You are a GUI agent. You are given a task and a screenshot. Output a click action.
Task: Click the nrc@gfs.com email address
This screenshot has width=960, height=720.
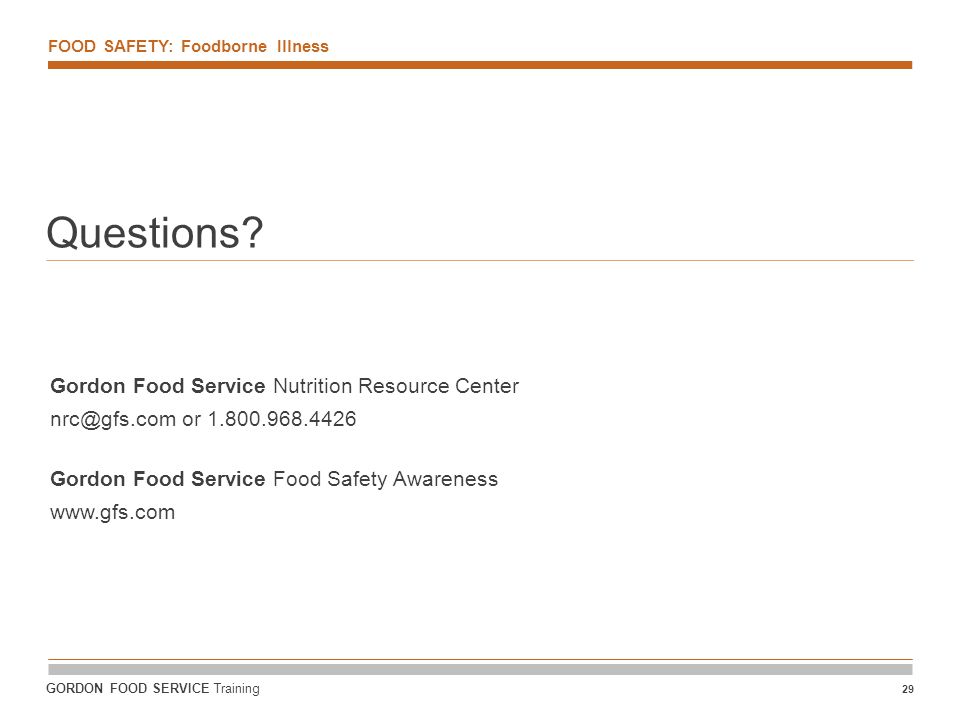tap(113, 420)
